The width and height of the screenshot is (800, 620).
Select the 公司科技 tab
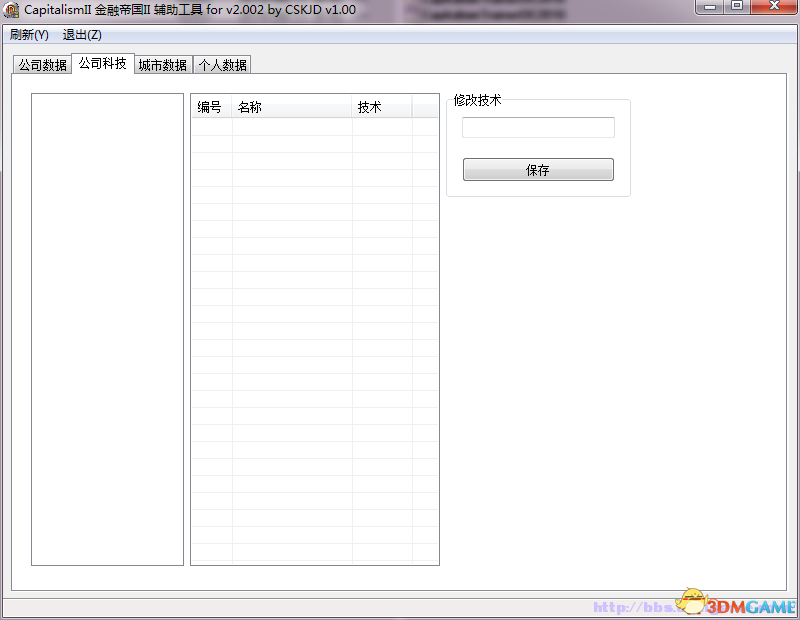pos(103,63)
